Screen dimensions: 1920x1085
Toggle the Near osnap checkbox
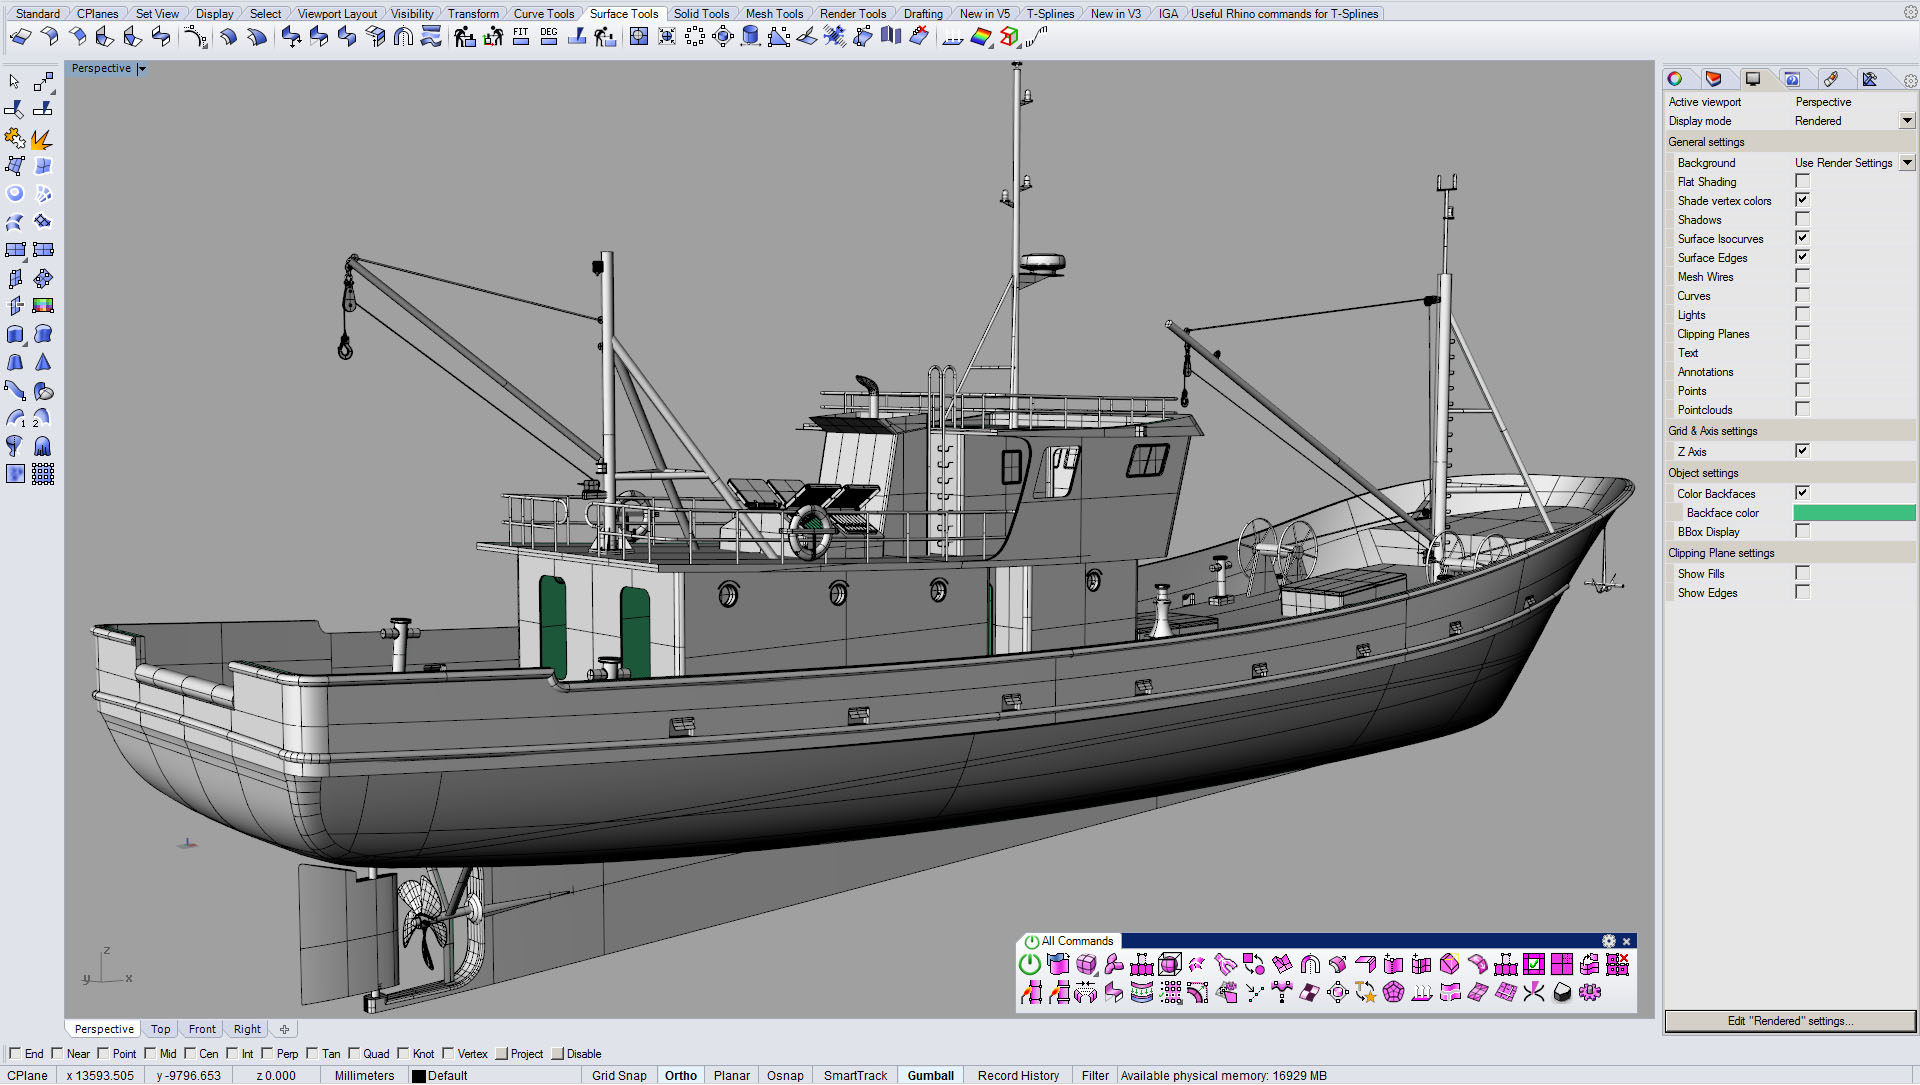58,1053
